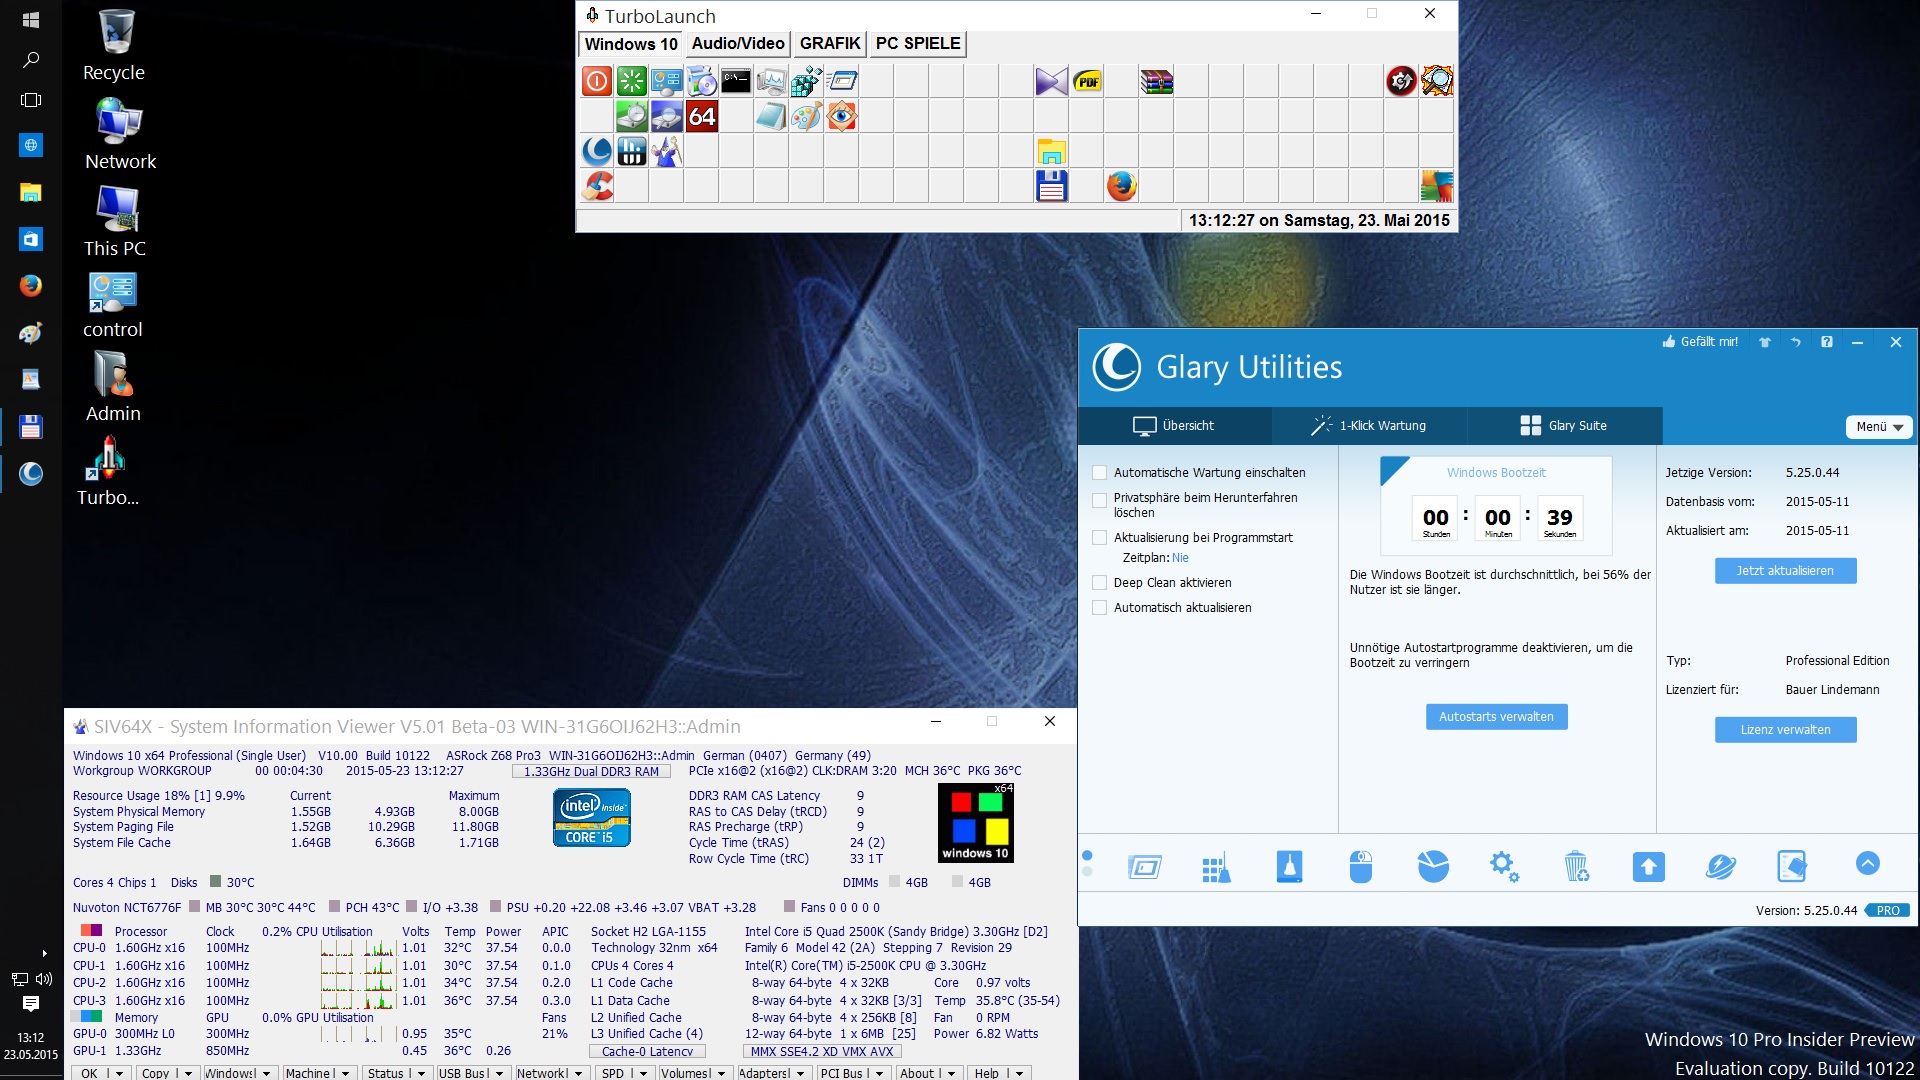
Task: Click the red 64 icon in TurboLaunch
Action: point(702,117)
